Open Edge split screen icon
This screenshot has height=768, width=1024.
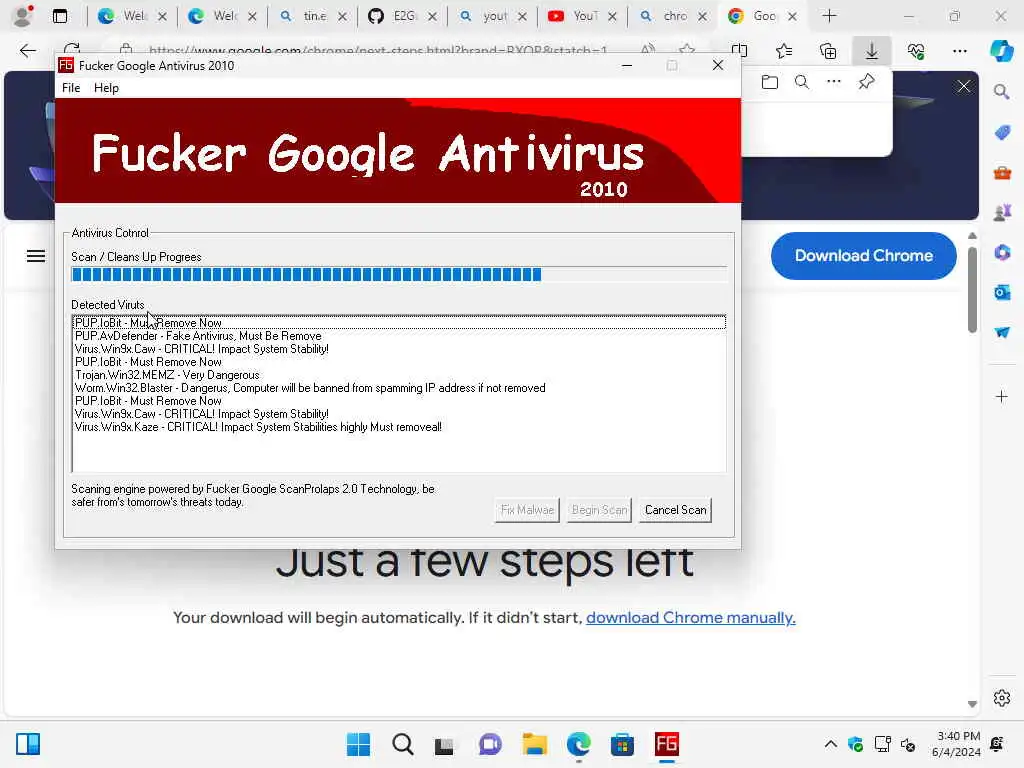(740, 50)
